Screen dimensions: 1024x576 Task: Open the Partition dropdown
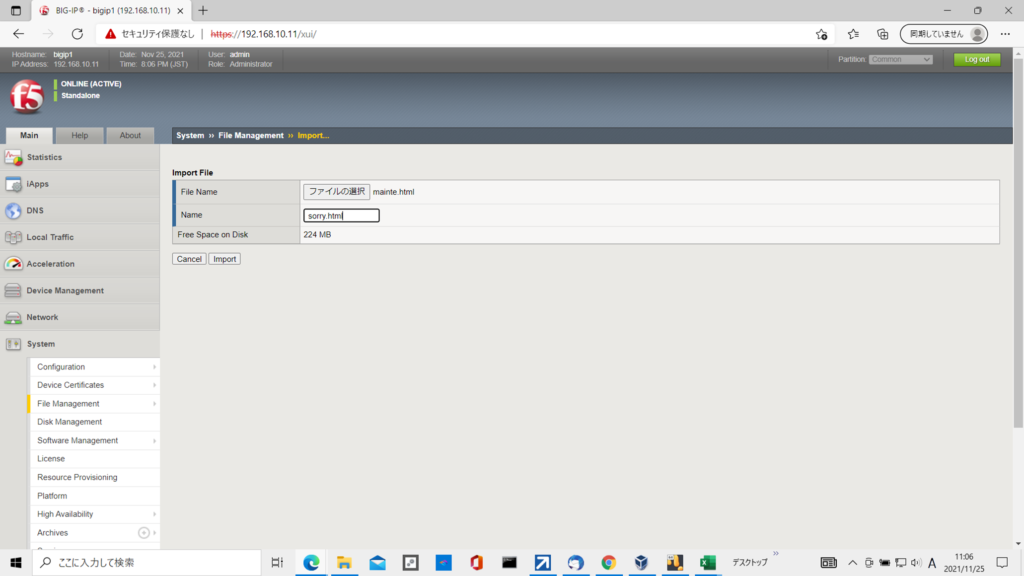900,59
